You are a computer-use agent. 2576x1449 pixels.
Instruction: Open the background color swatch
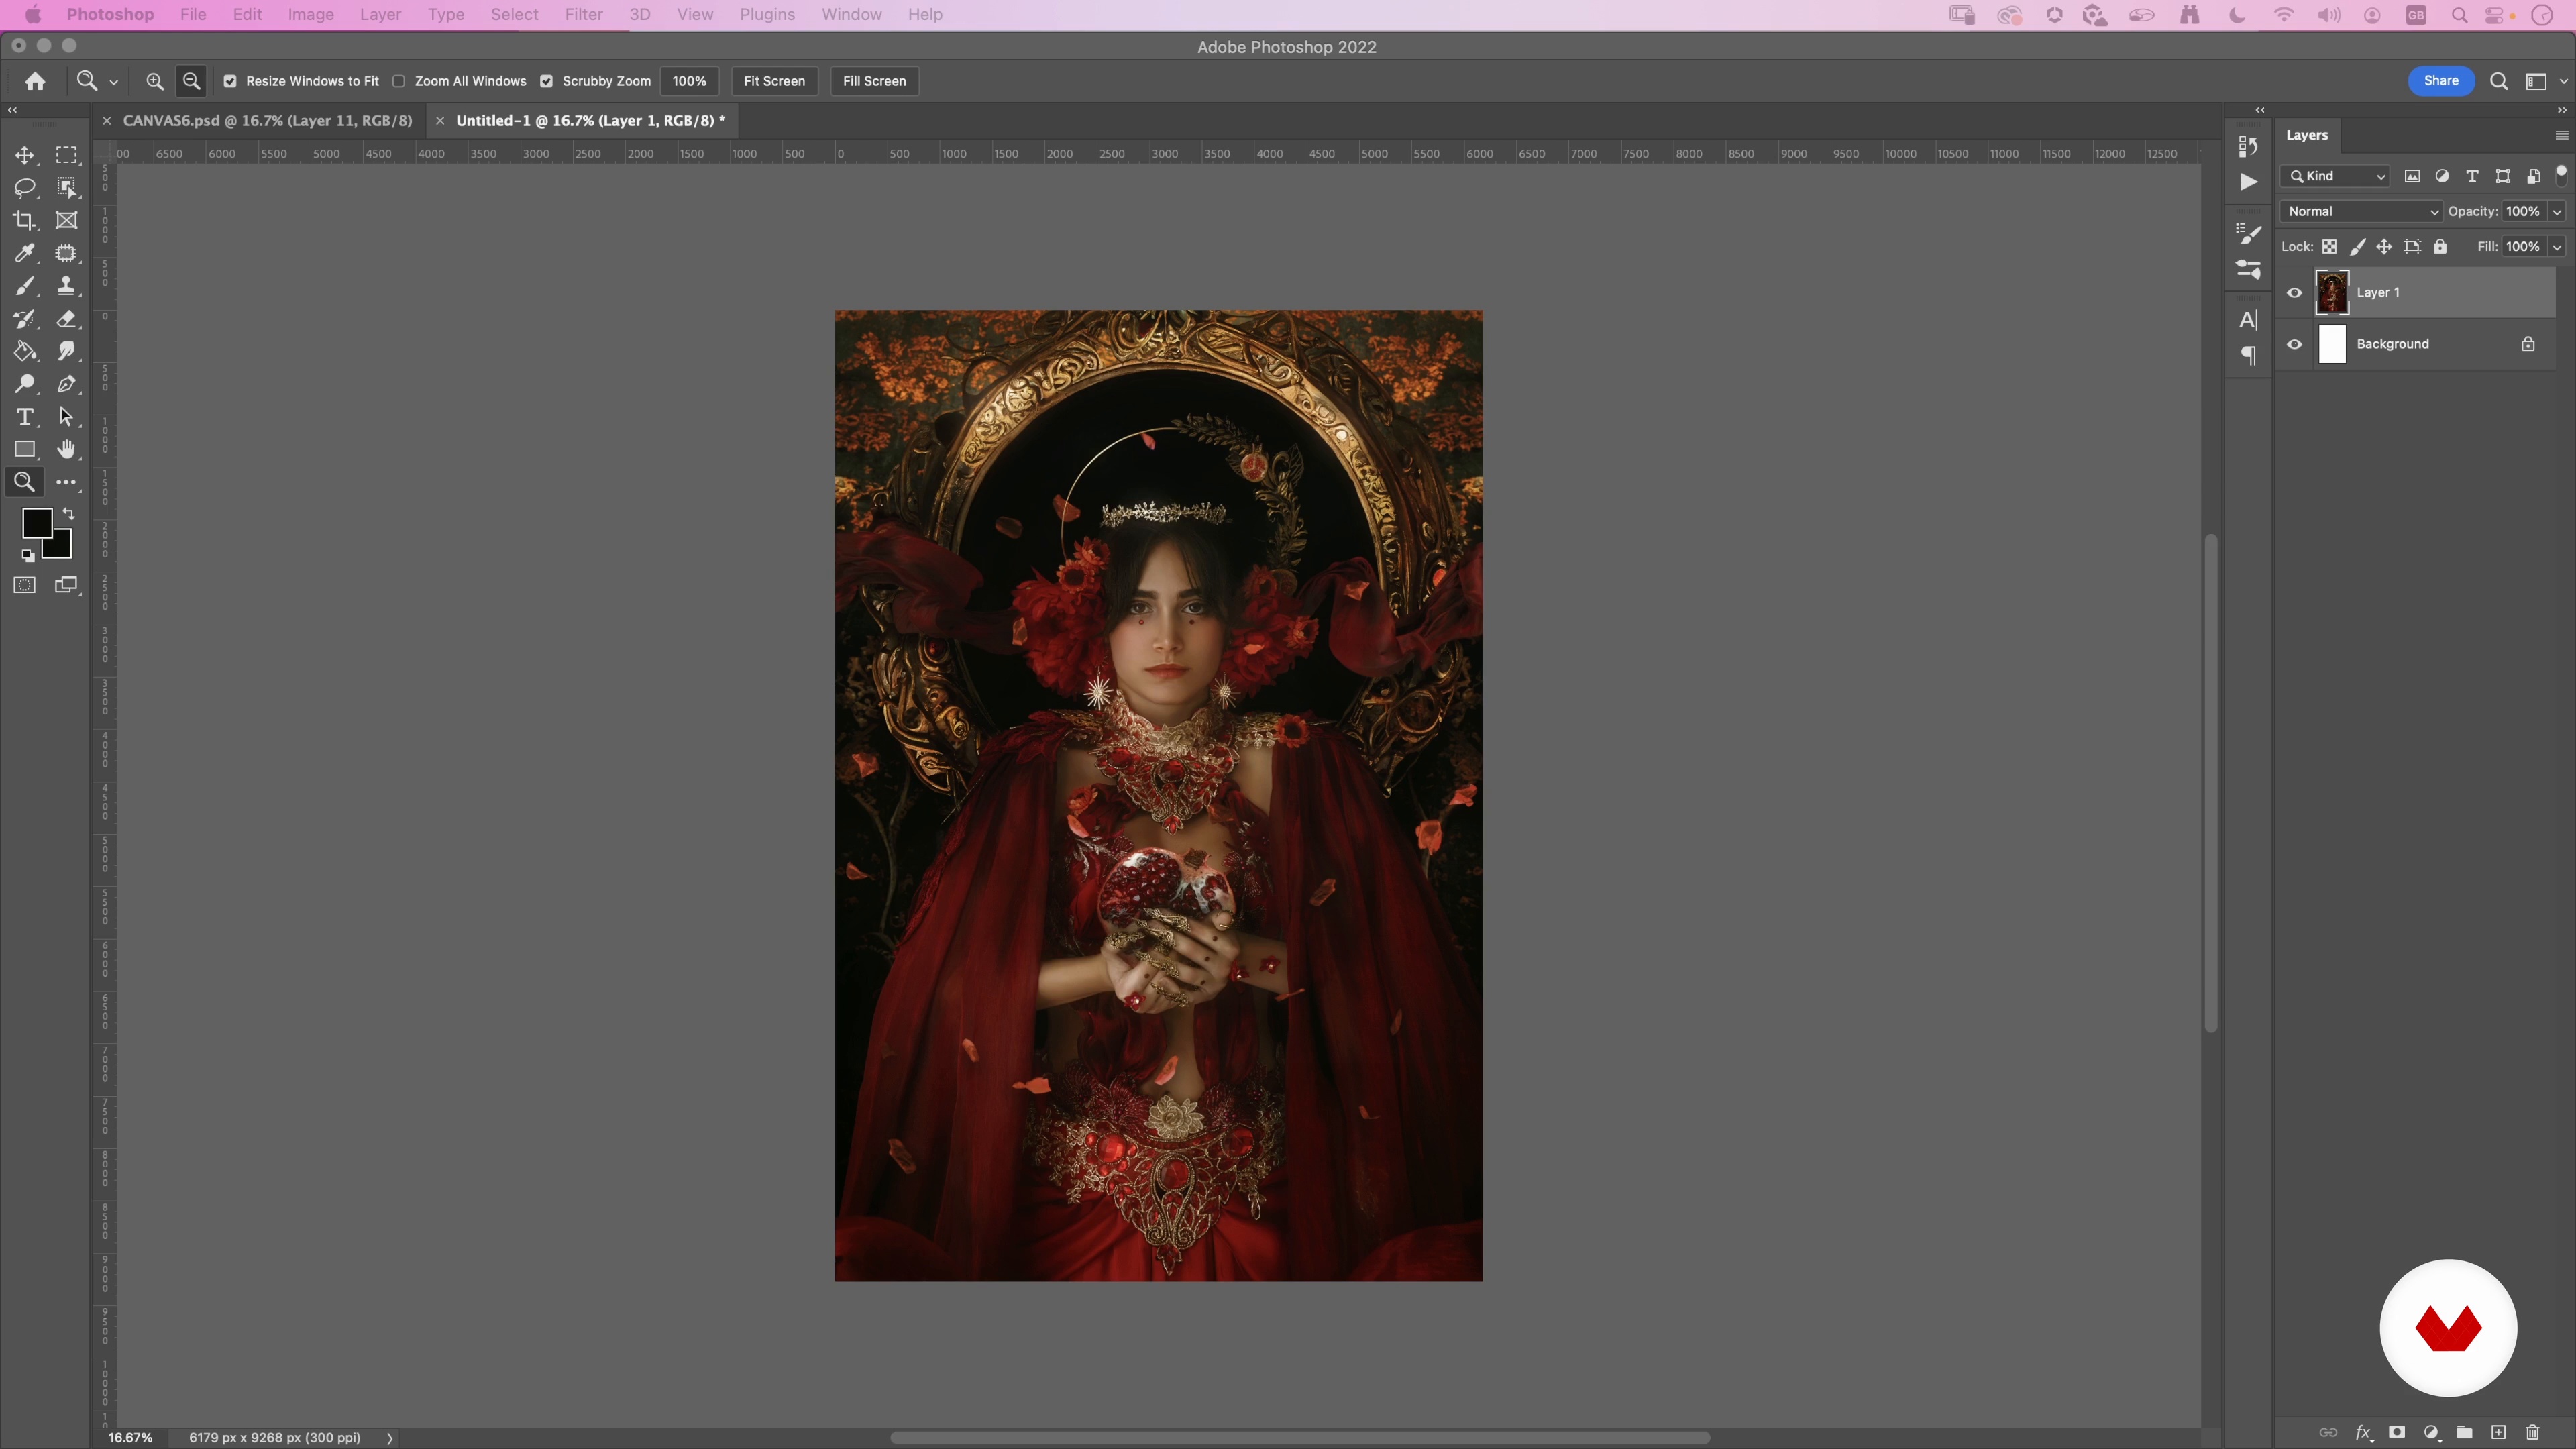tap(60, 548)
